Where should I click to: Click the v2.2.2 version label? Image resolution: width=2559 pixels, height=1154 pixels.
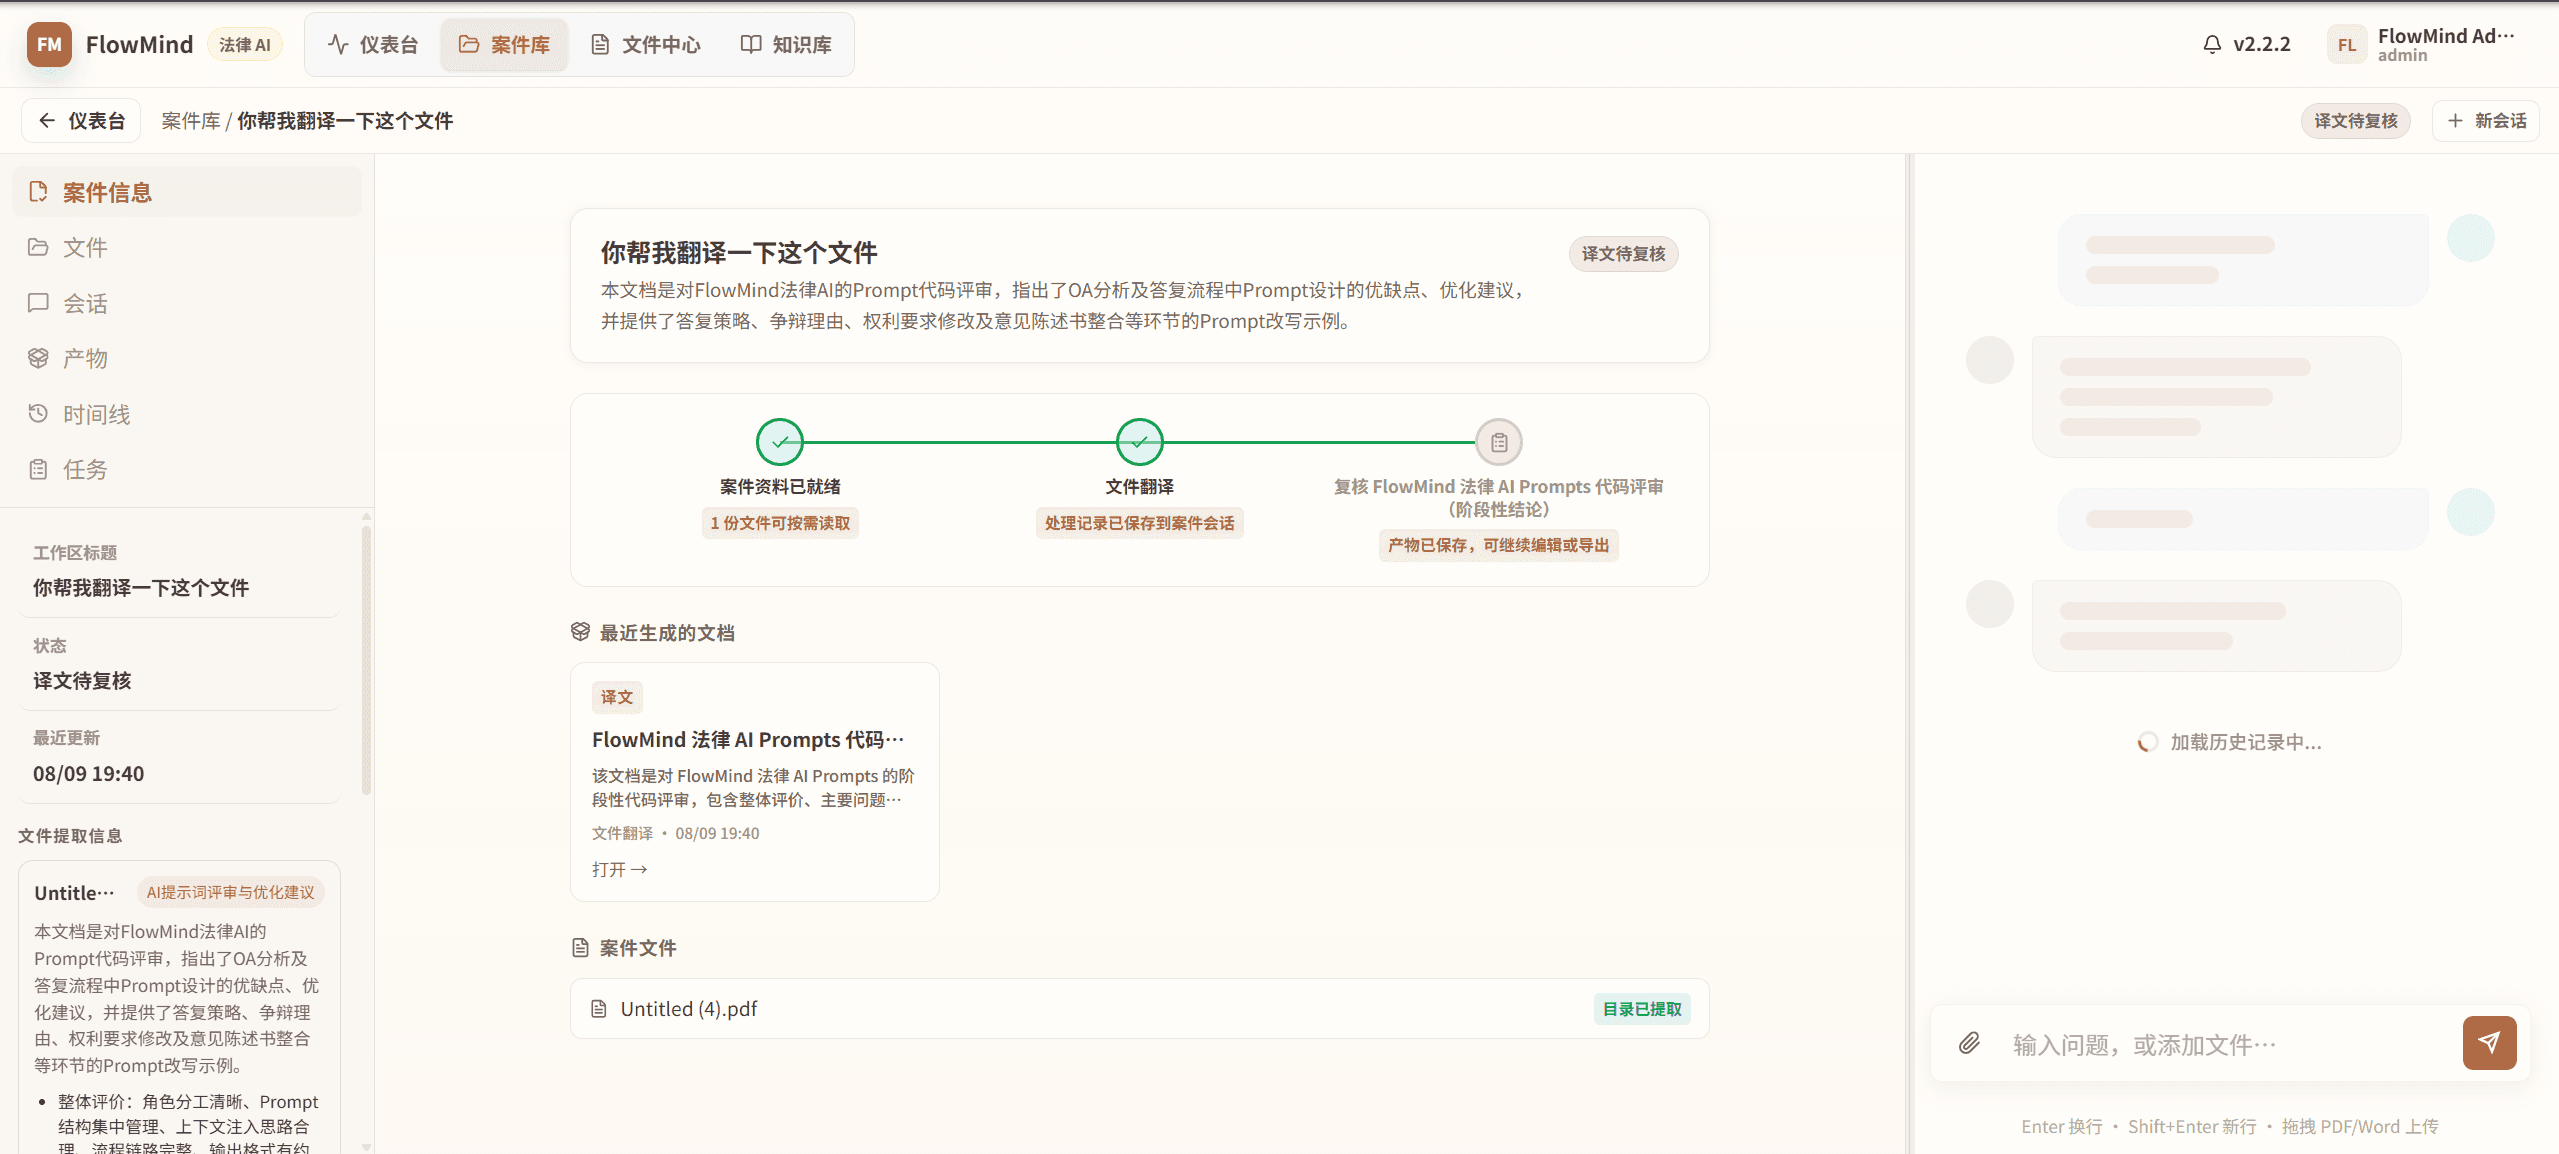pos(2261,45)
